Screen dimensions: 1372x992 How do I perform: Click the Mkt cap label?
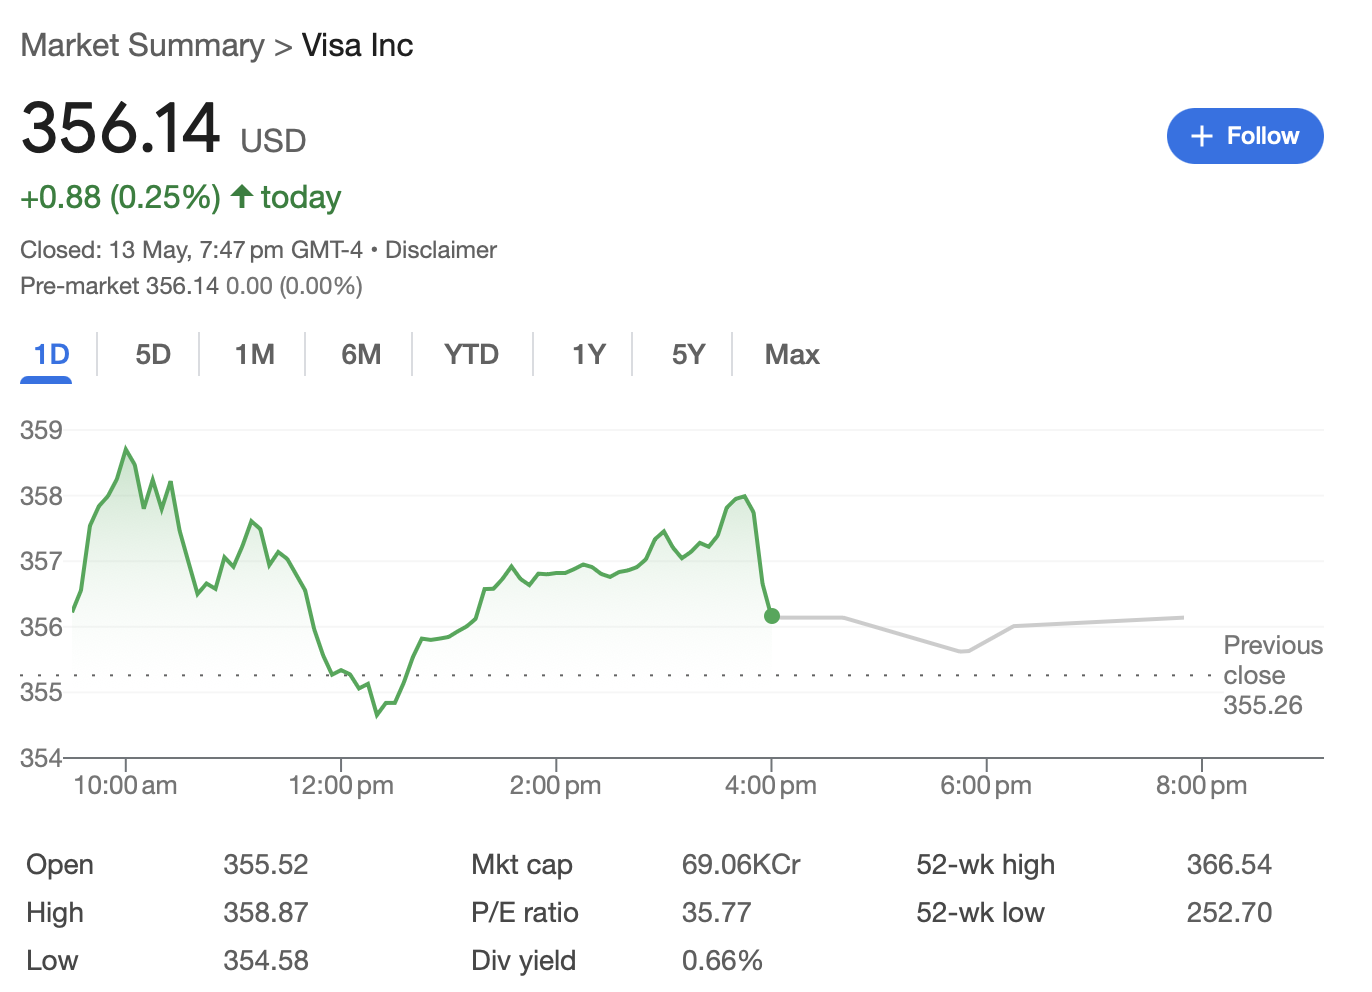click(521, 864)
